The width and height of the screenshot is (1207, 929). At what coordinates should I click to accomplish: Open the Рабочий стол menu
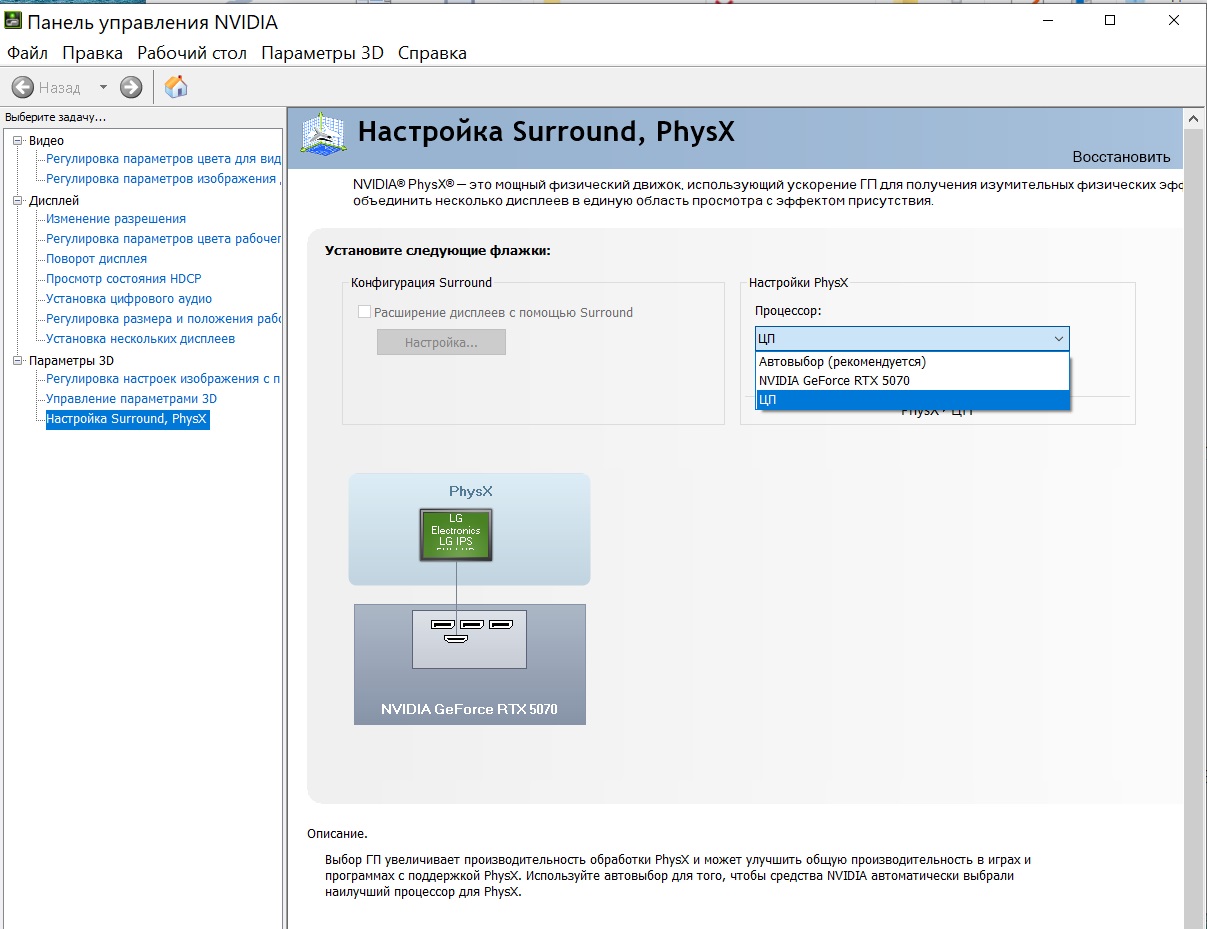(192, 53)
